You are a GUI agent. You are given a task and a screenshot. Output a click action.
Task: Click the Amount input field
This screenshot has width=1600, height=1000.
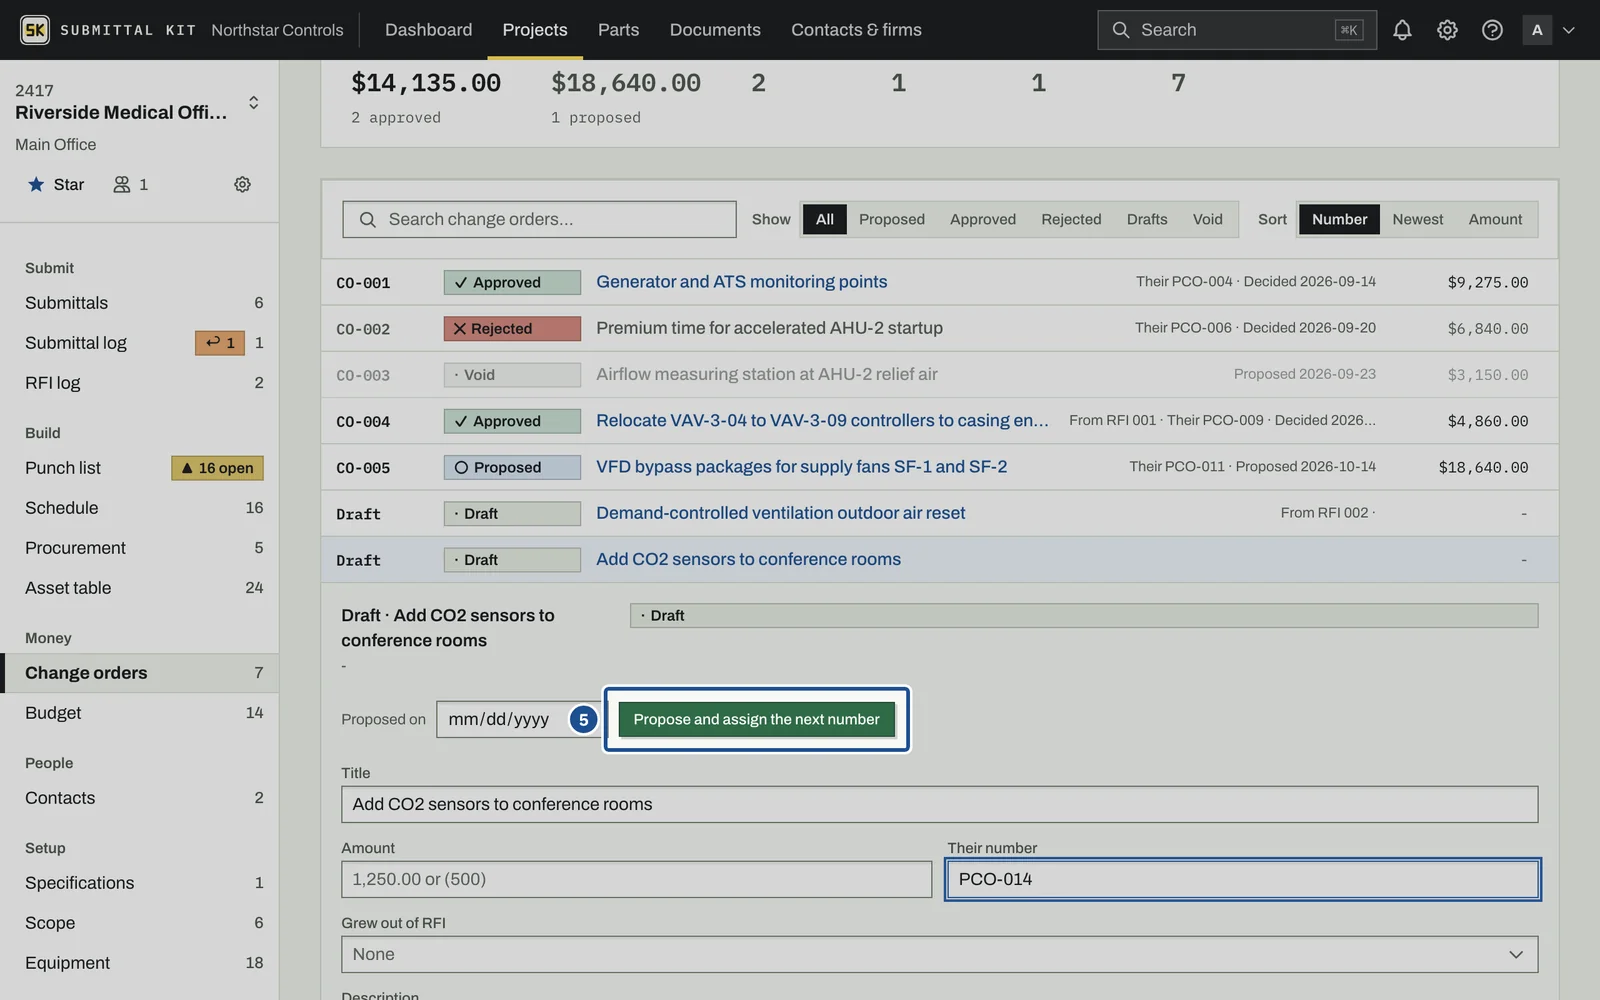[636, 880]
